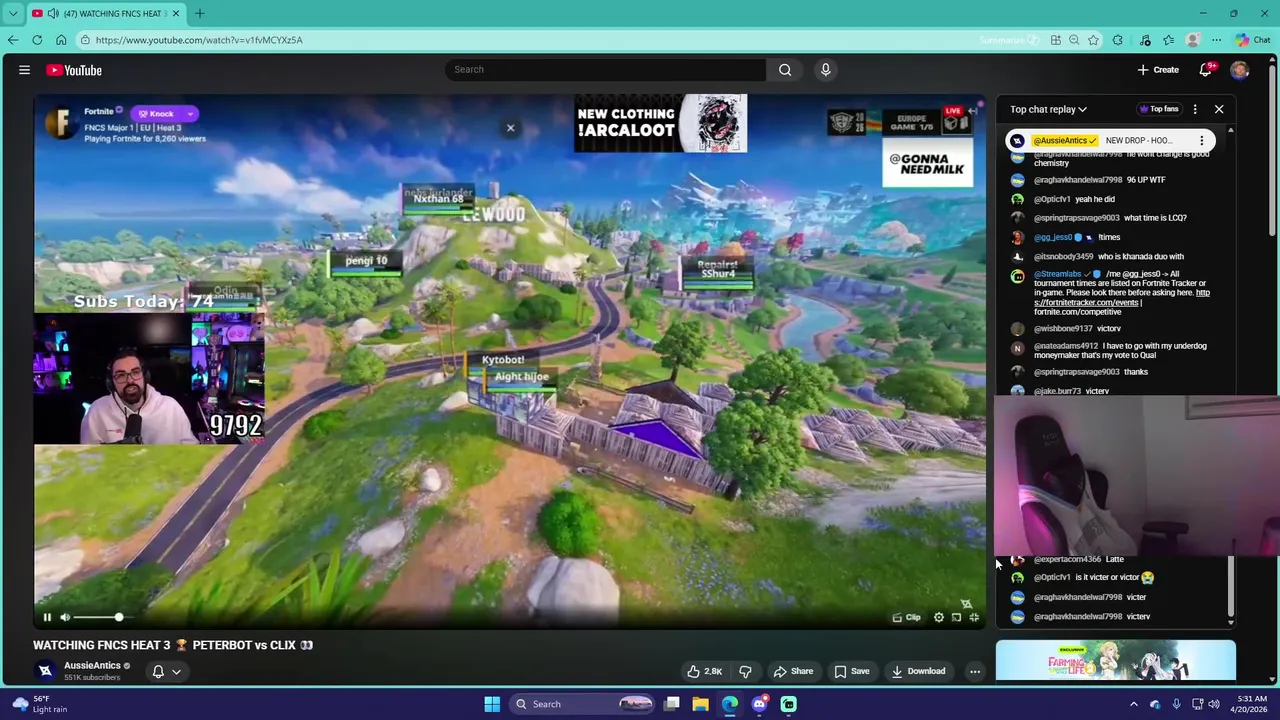Mute the video player volume
The image size is (1280, 720).
[x=65, y=617]
